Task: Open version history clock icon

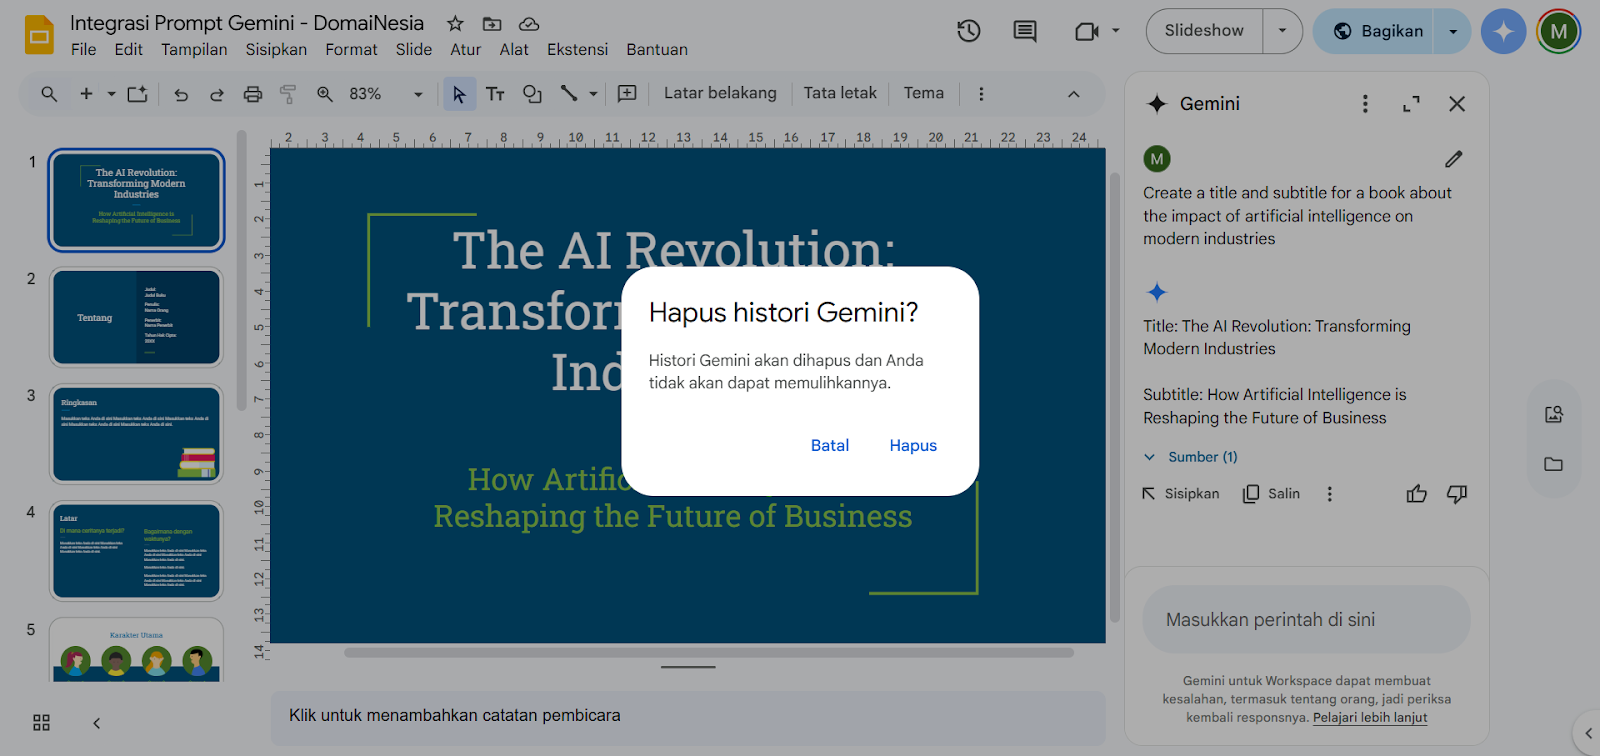Action: 968,31
